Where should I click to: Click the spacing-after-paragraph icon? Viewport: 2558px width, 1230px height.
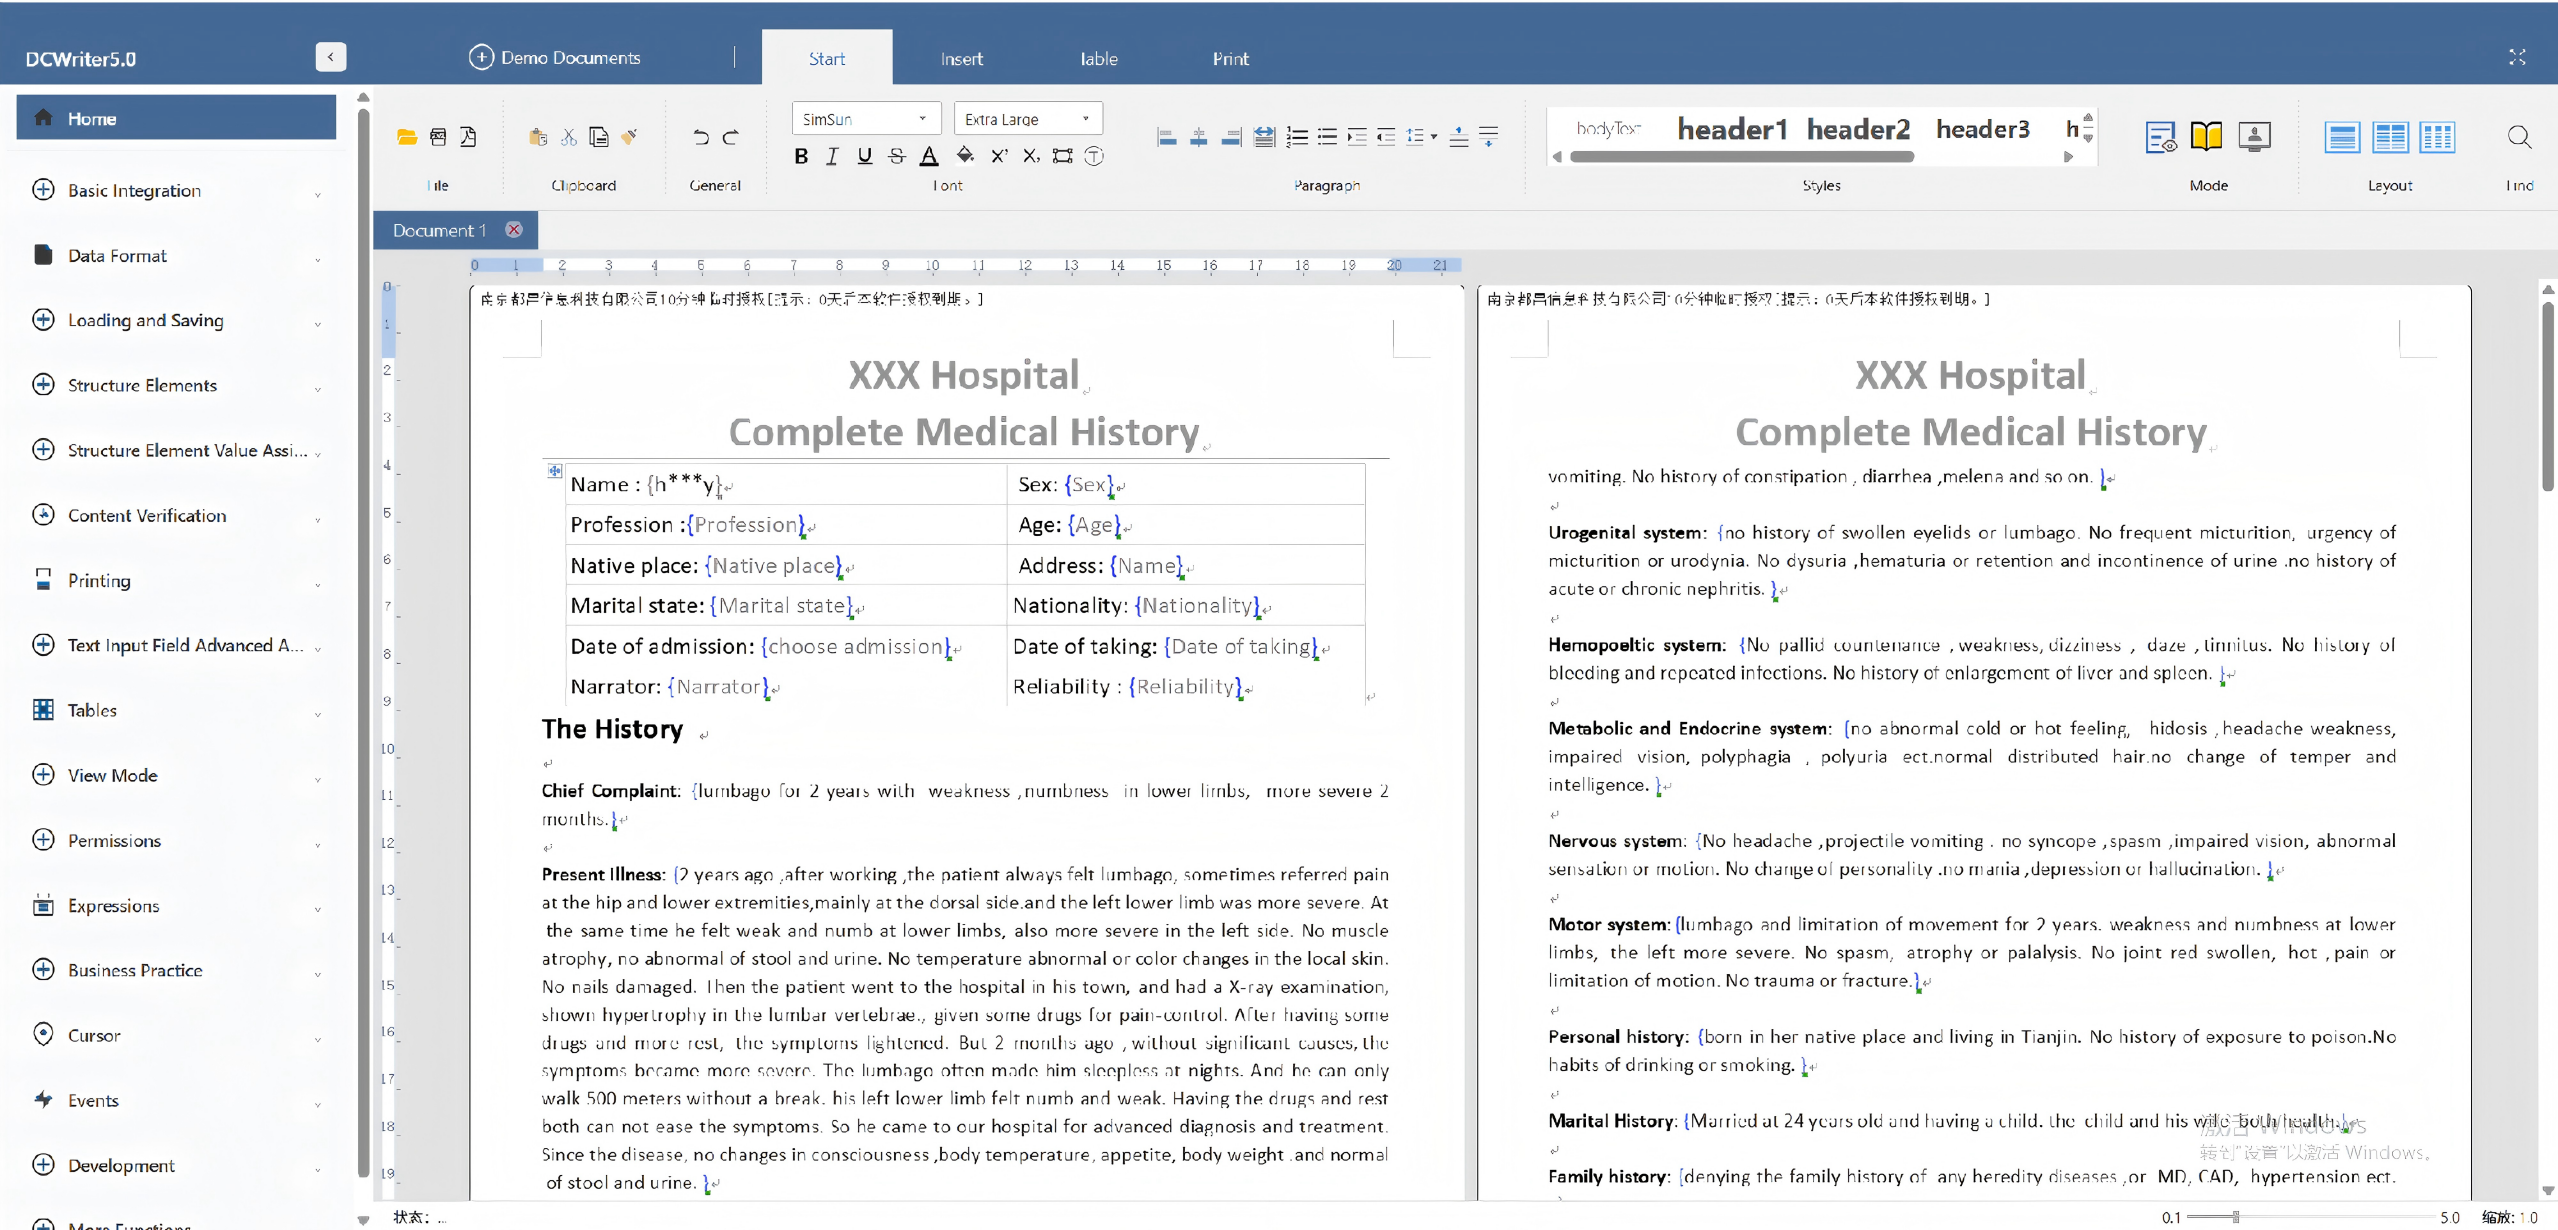click(x=1489, y=137)
